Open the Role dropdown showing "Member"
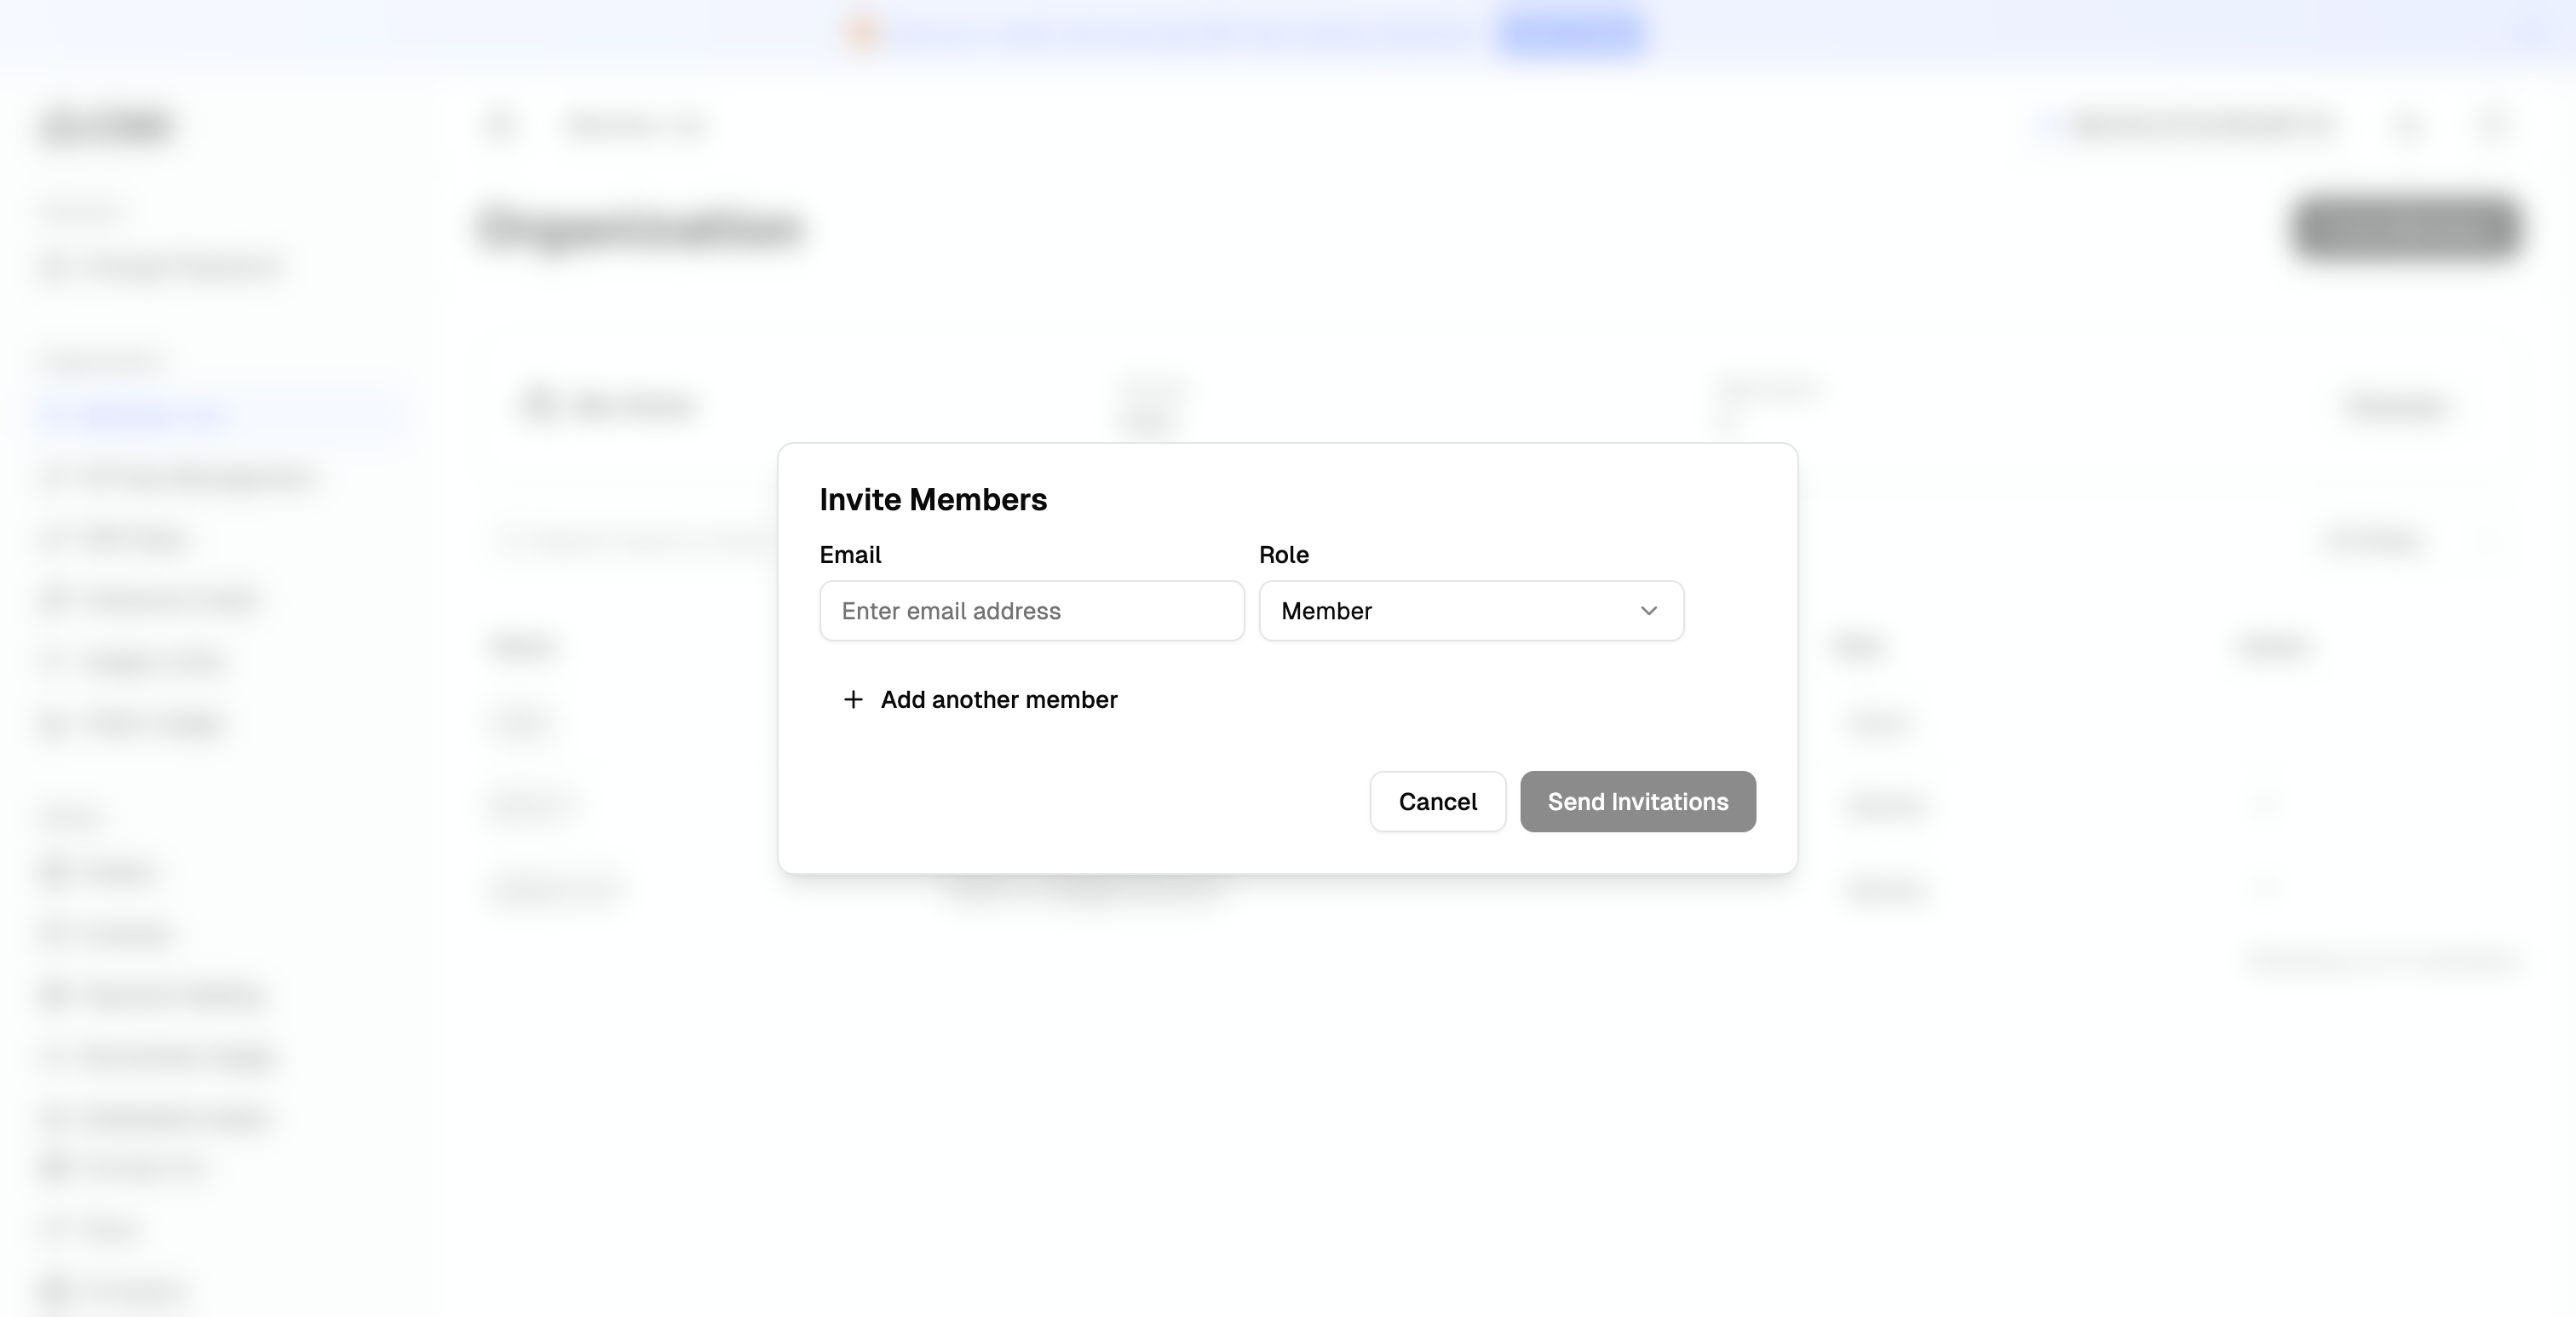 pos(1470,611)
